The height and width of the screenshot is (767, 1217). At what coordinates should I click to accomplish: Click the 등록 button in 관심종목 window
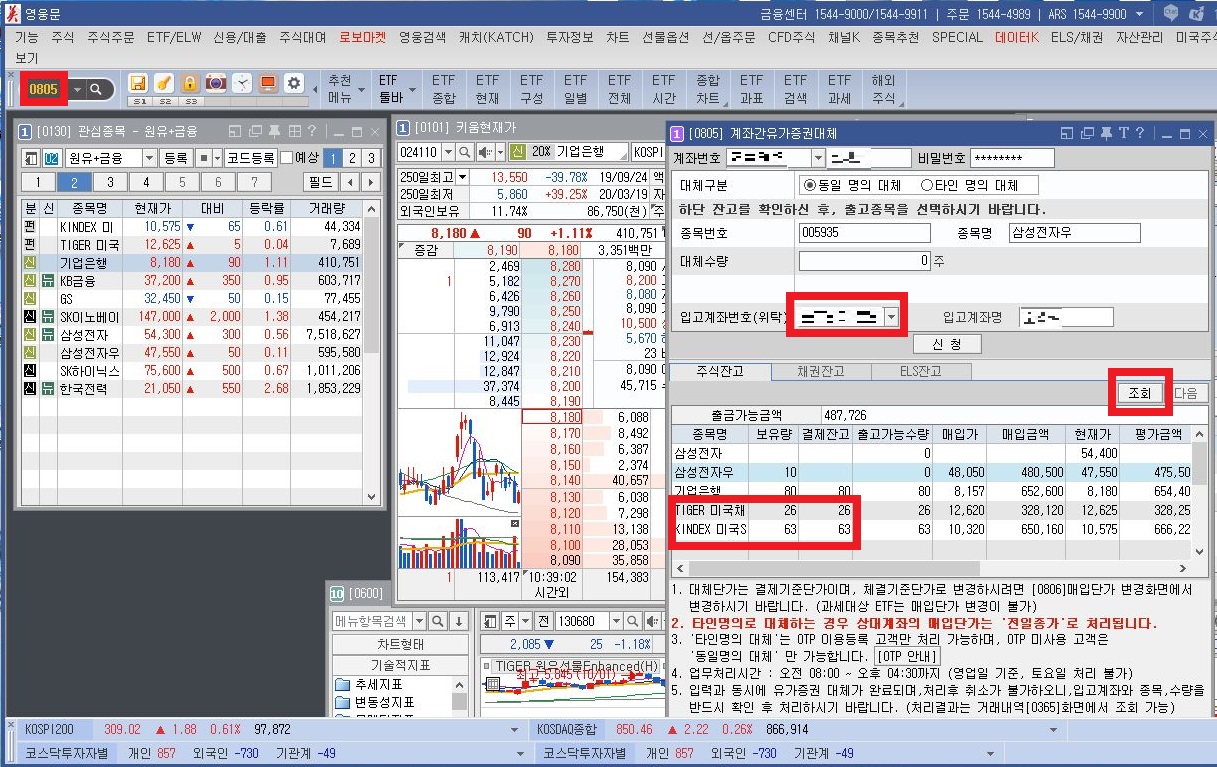coord(175,158)
